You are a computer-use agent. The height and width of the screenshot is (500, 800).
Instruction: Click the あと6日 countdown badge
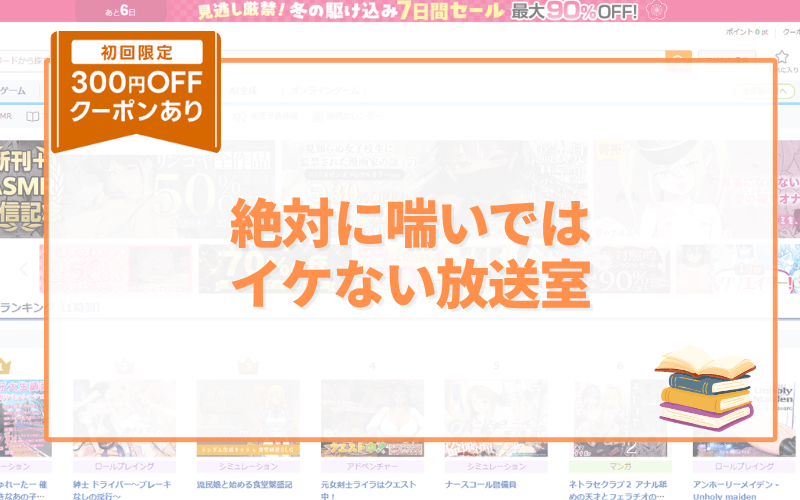120,11
